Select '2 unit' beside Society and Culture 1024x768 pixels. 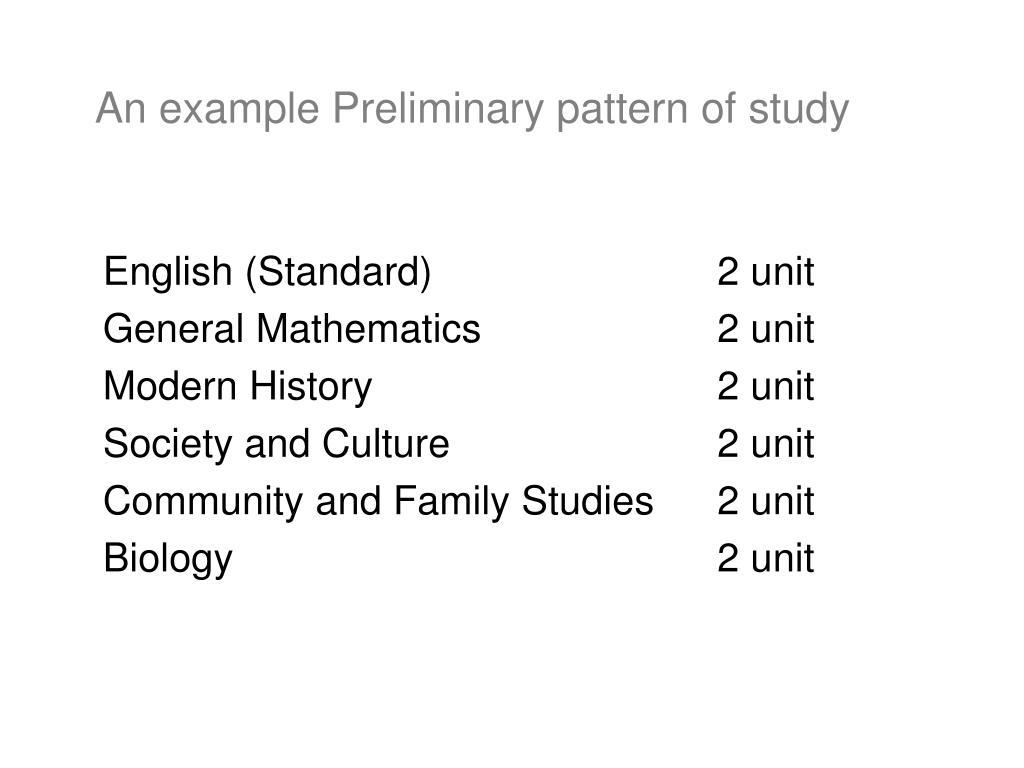coord(765,443)
